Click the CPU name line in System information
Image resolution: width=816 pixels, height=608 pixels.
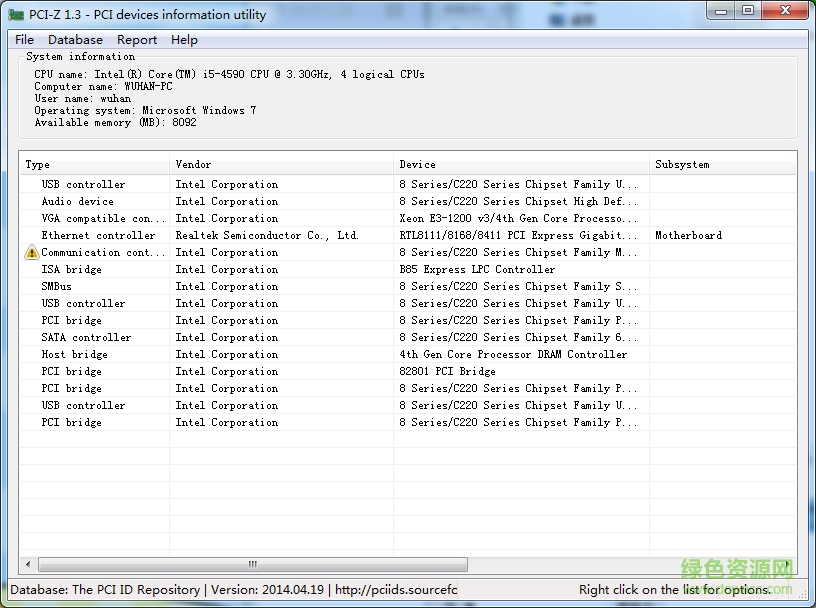point(230,74)
